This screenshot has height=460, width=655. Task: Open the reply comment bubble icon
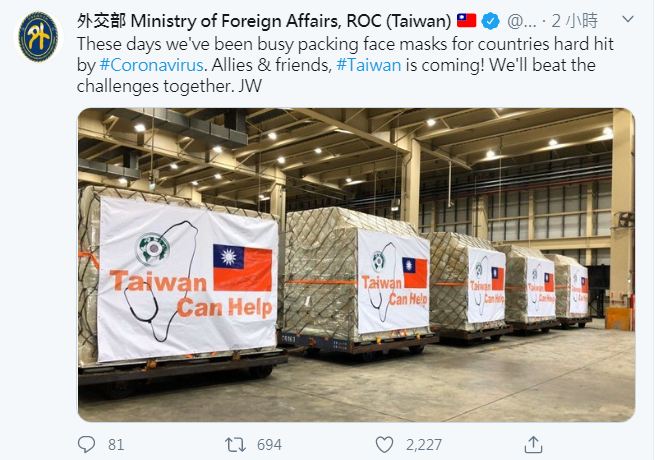point(86,444)
